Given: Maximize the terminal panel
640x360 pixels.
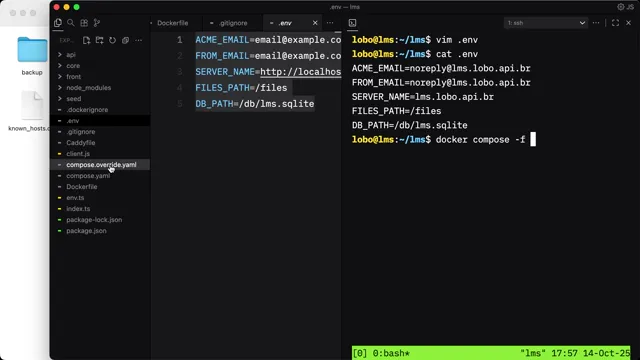Looking at the screenshot, I should coord(616,23).
